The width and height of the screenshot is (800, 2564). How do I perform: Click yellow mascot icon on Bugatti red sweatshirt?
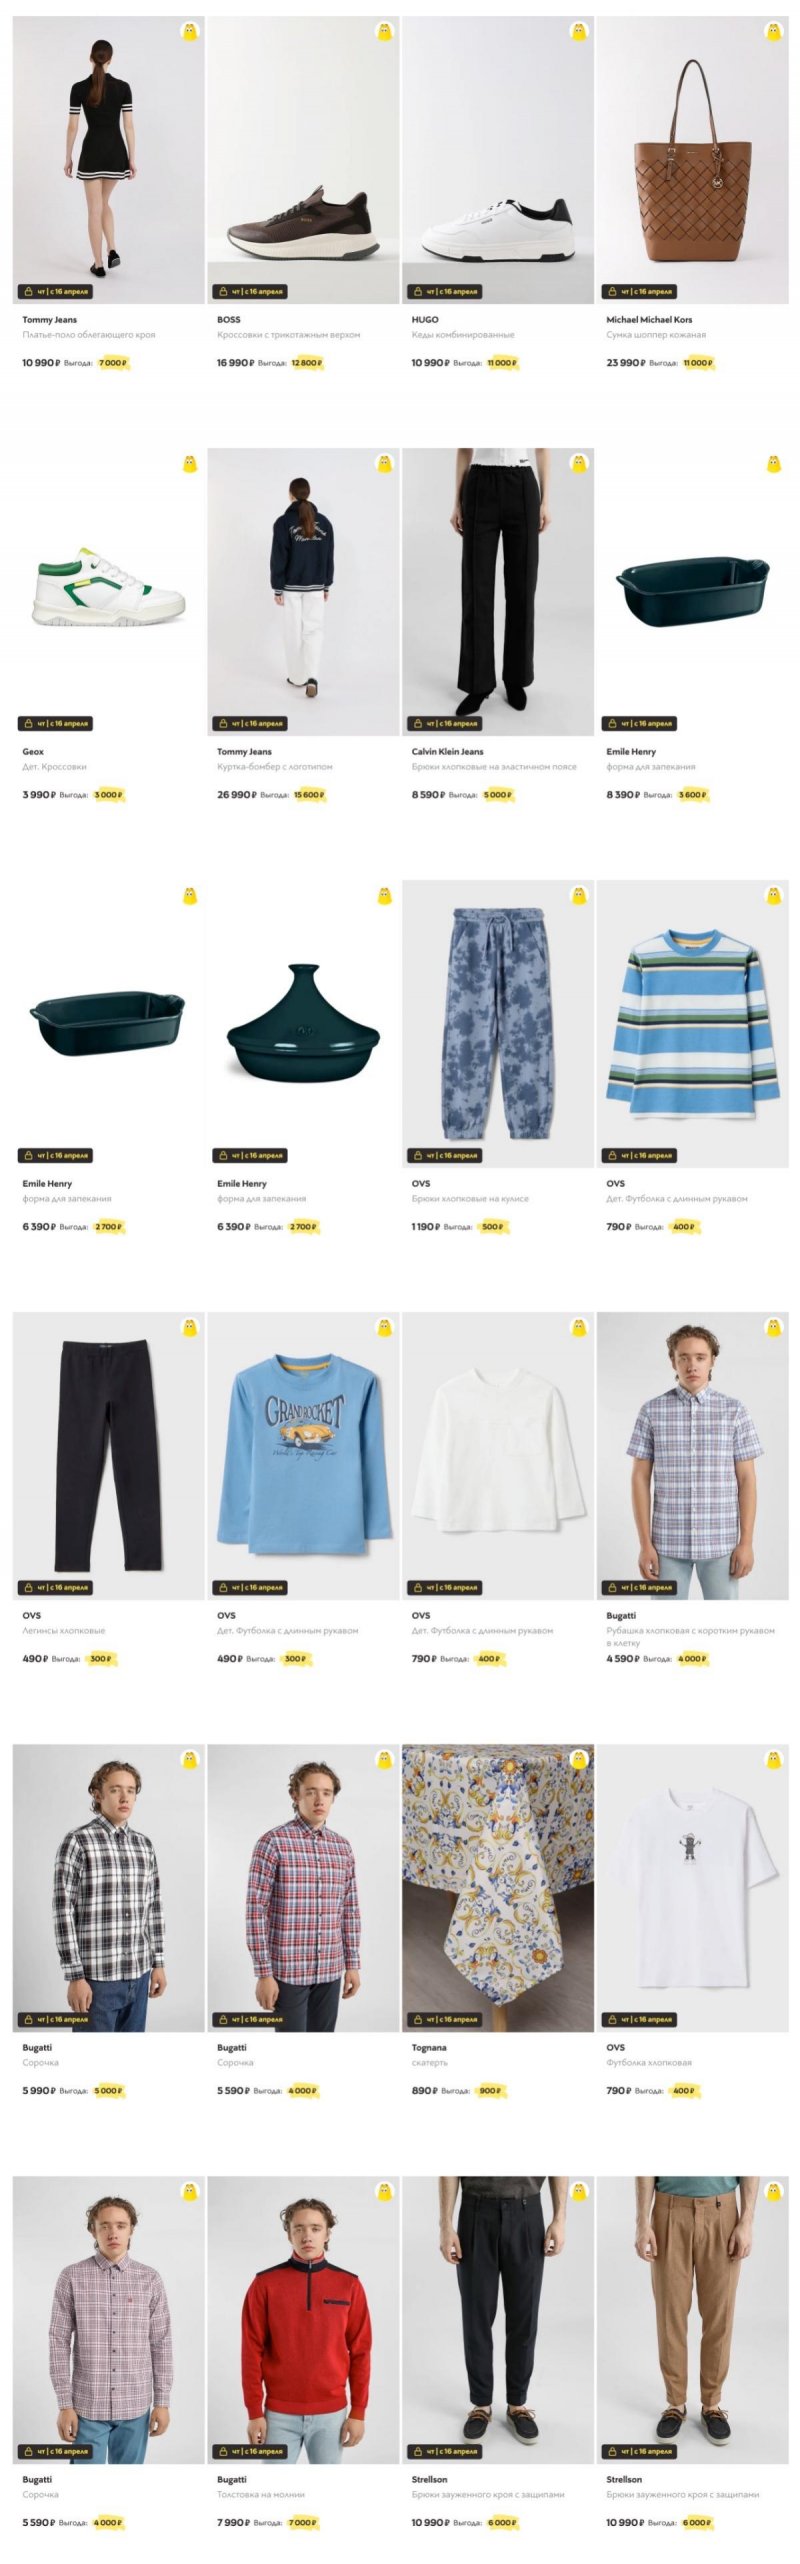tap(384, 2192)
